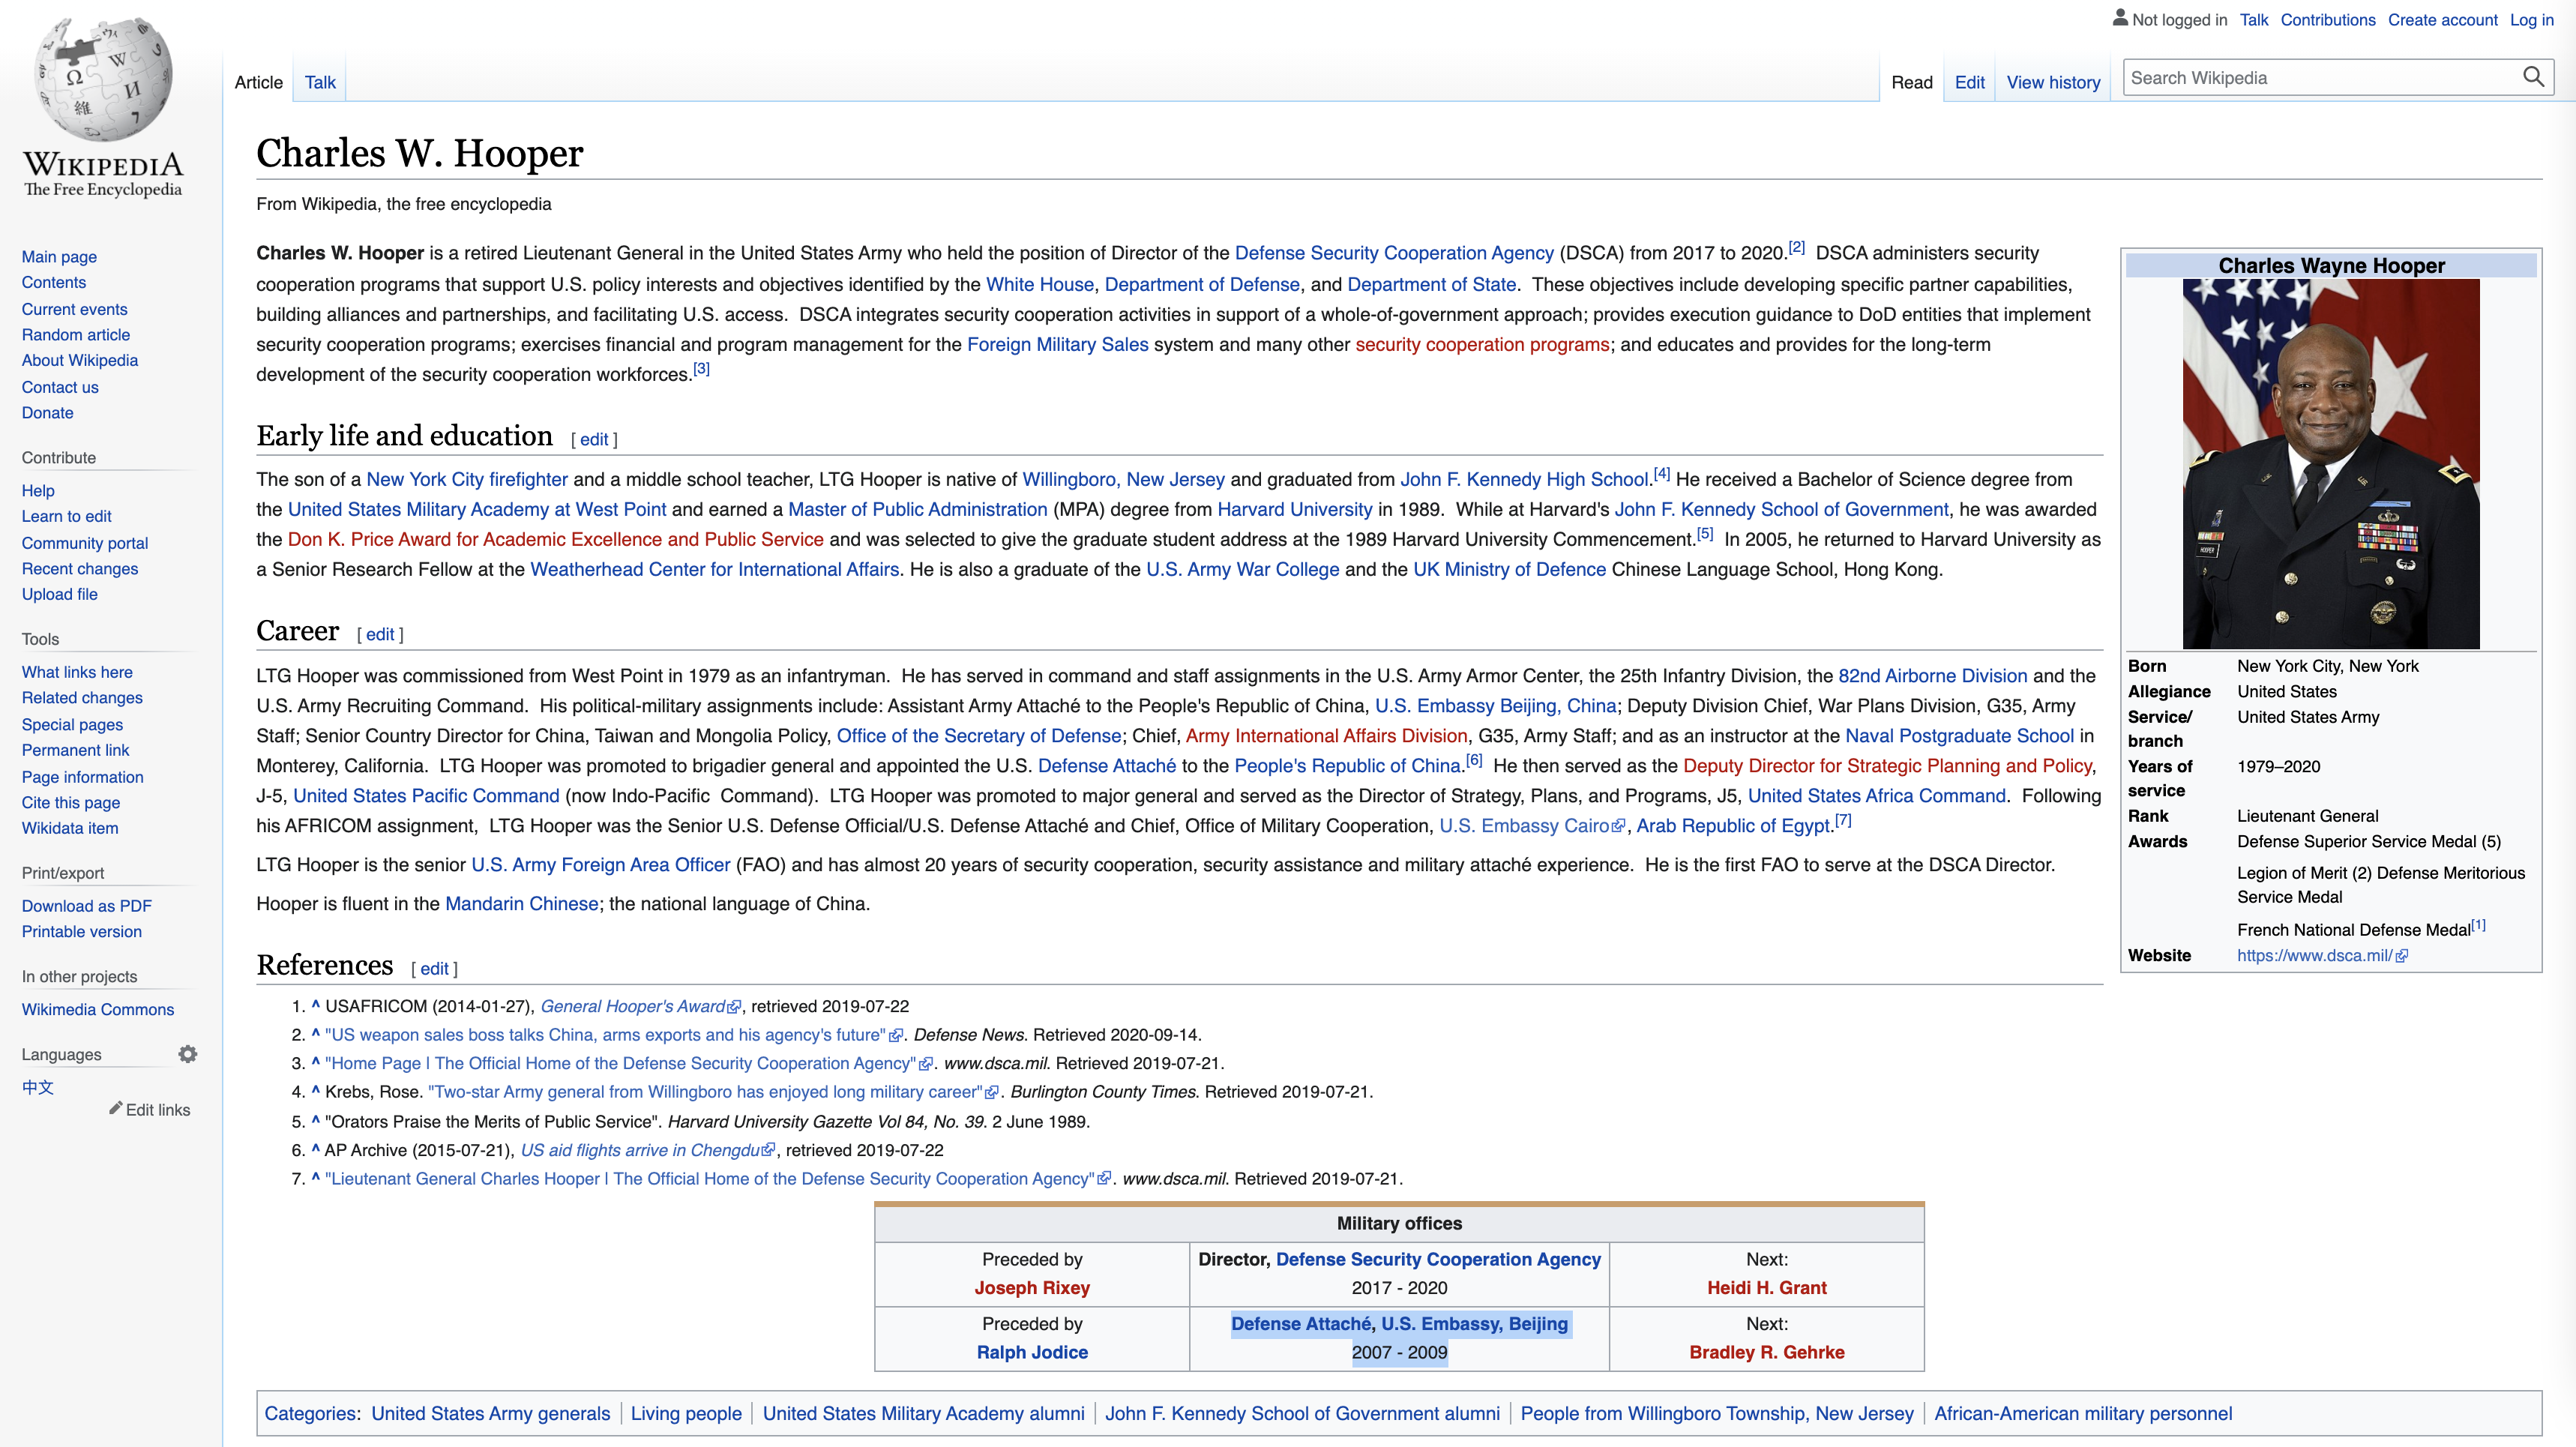Click the Edit links pencil icon

click(116, 1108)
